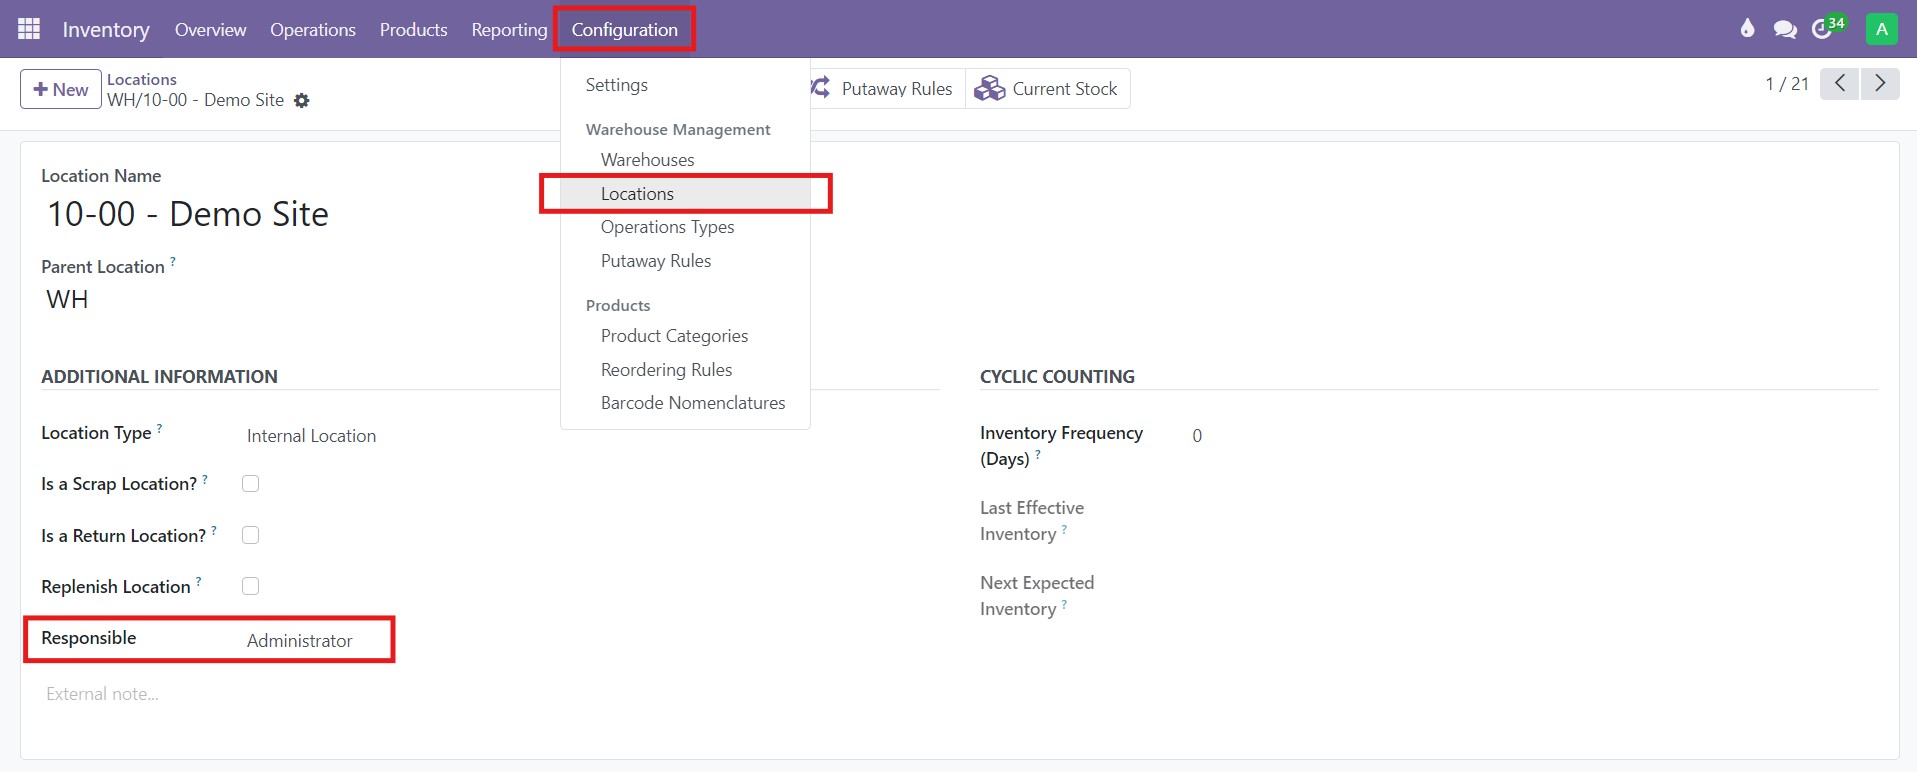This screenshot has width=1917, height=772.
Task: Click the Locations breadcrumb link
Action: (142, 80)
